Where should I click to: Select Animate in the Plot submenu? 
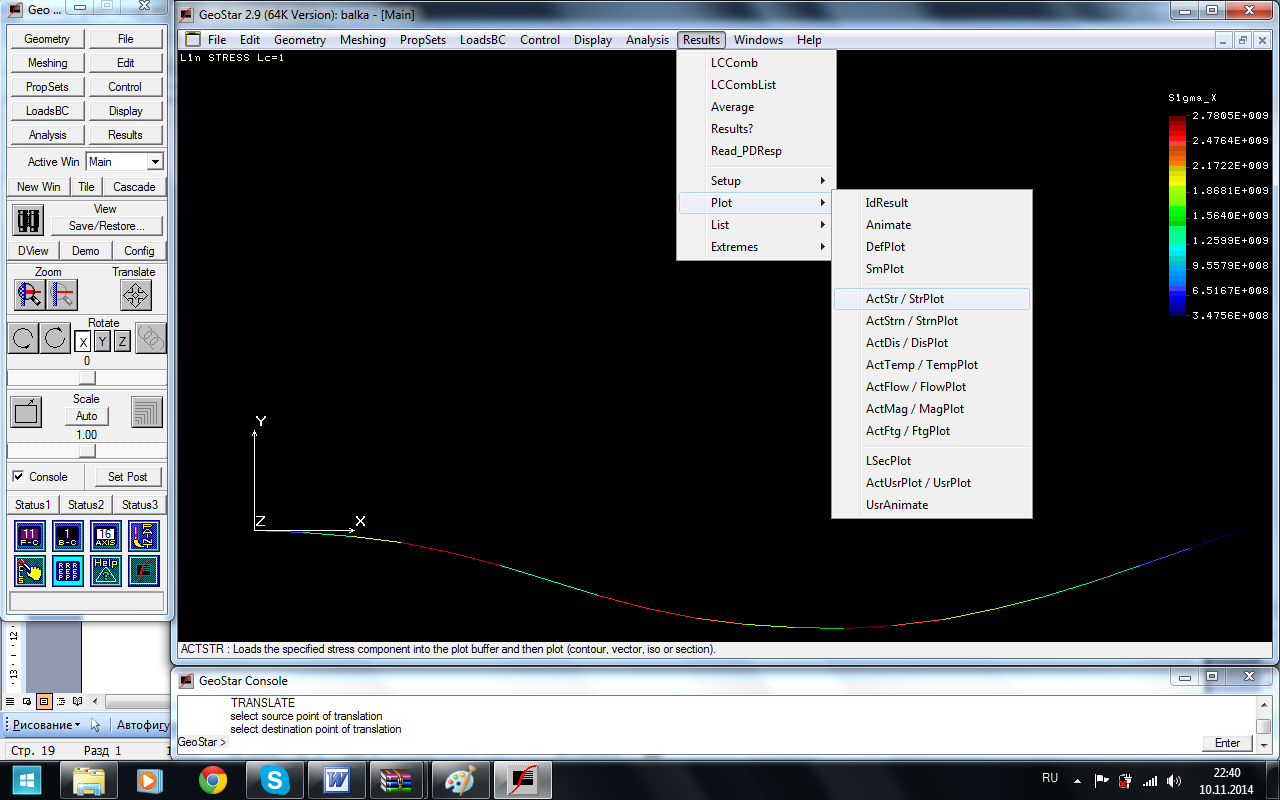coord(932,225)
